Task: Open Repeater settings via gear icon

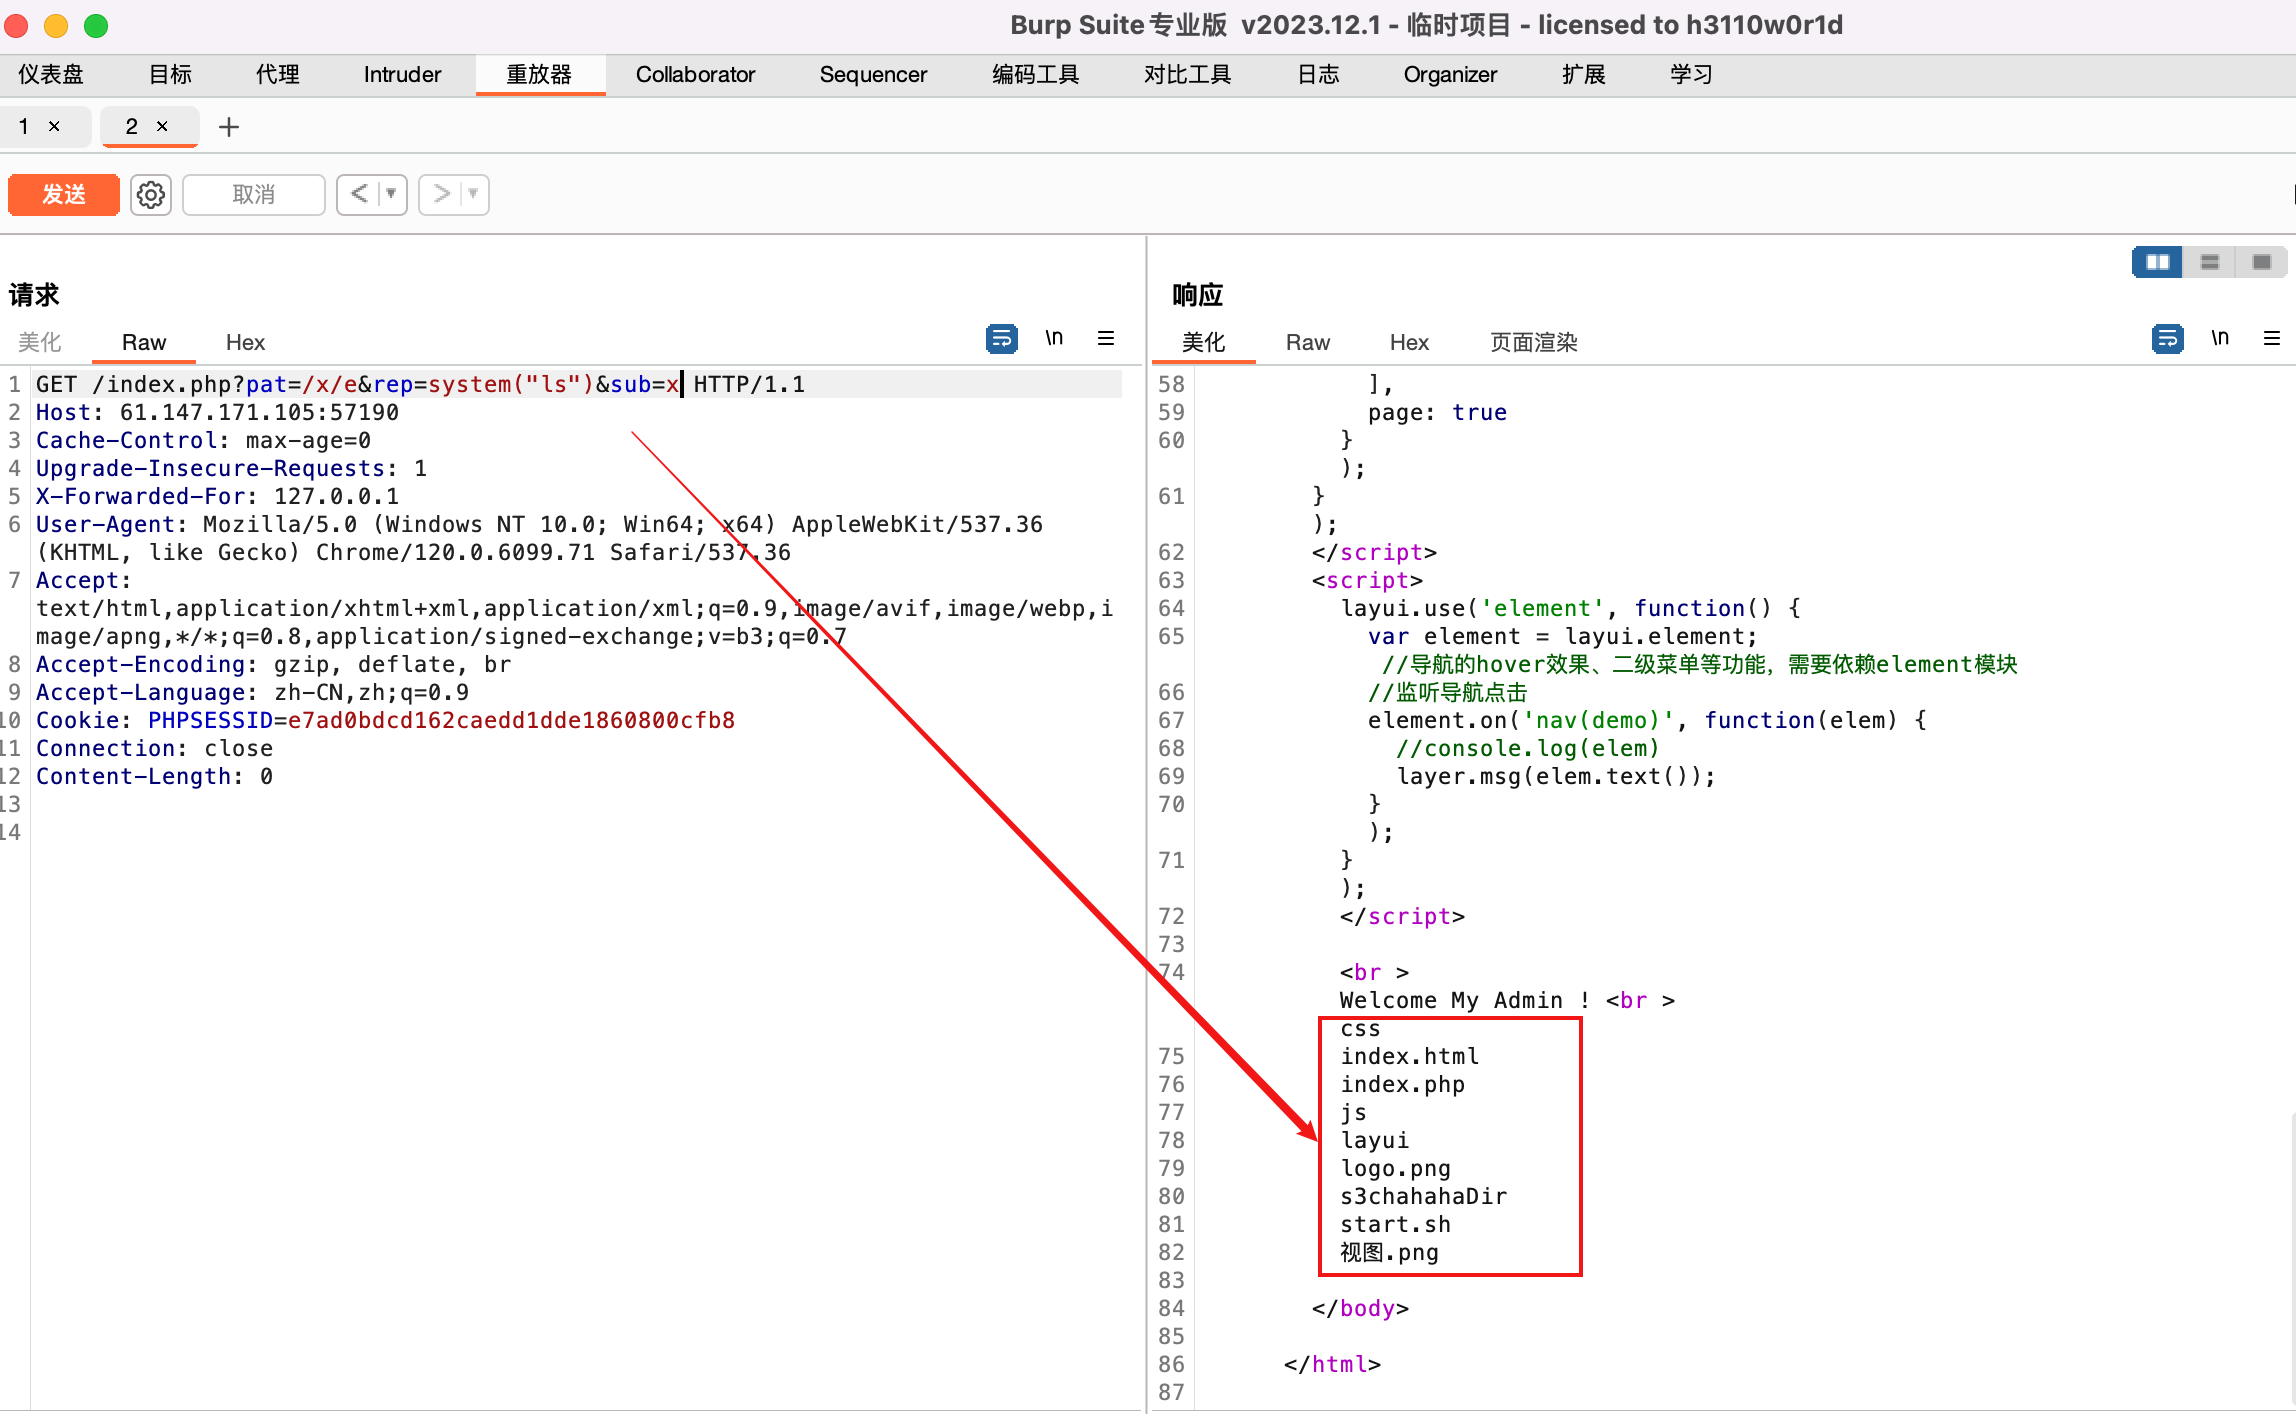Action: [x=150, y=194]
